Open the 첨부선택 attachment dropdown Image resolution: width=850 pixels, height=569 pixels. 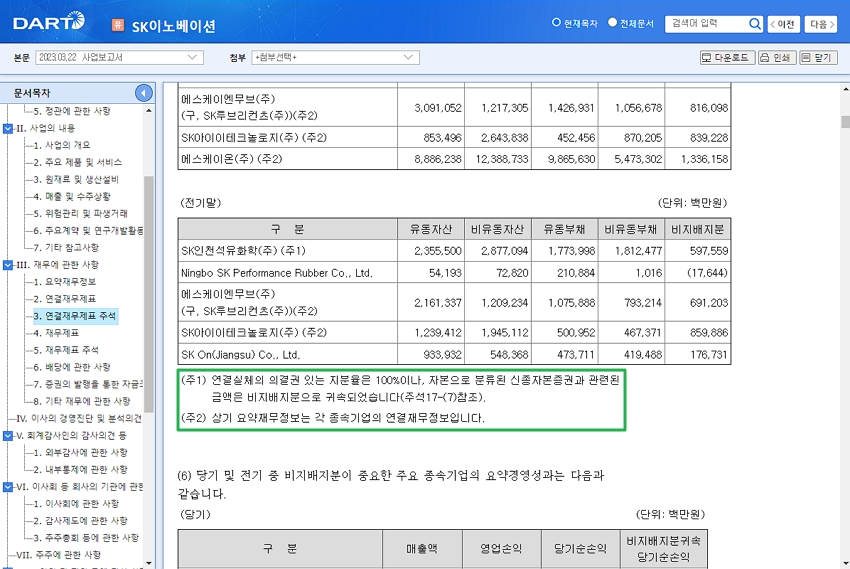pos(335,57)
